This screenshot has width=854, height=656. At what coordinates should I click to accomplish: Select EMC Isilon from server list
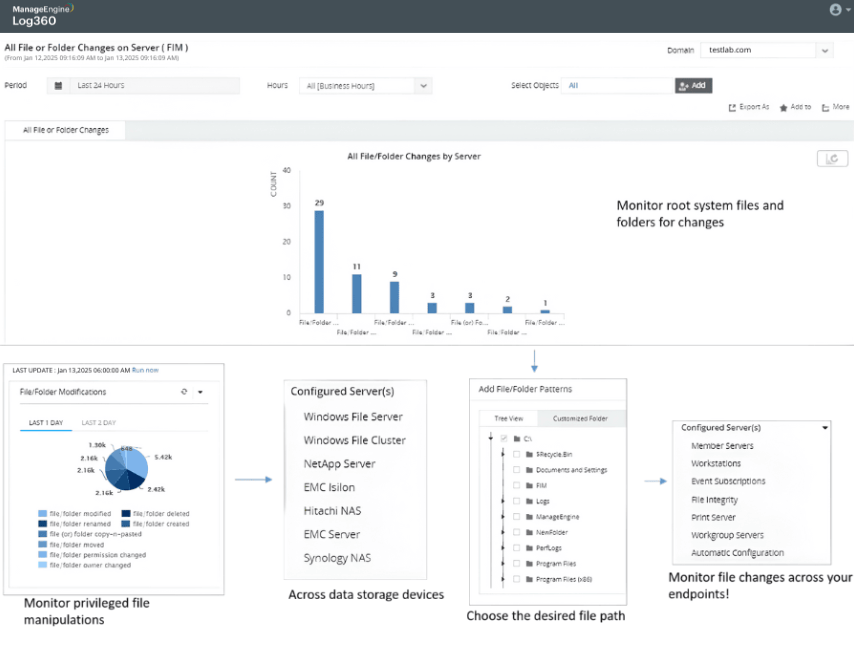coord(329,488)
